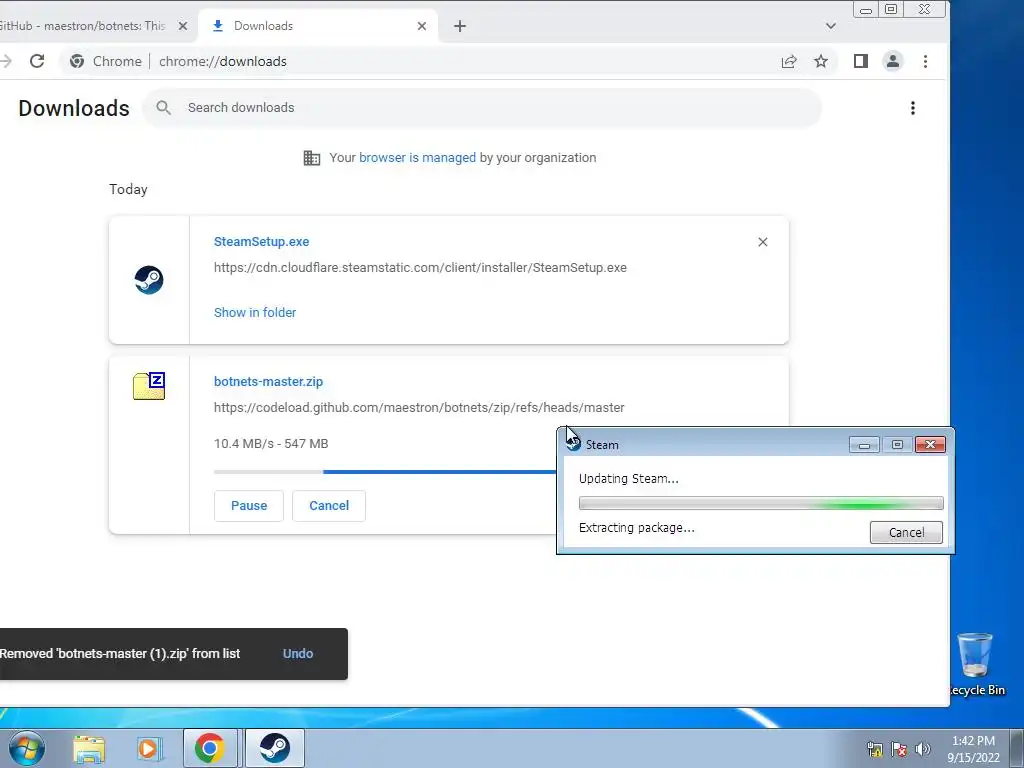Click the Steam icon of SteamSetup.exe download
Screen dimensions: 1024x768
149,280
